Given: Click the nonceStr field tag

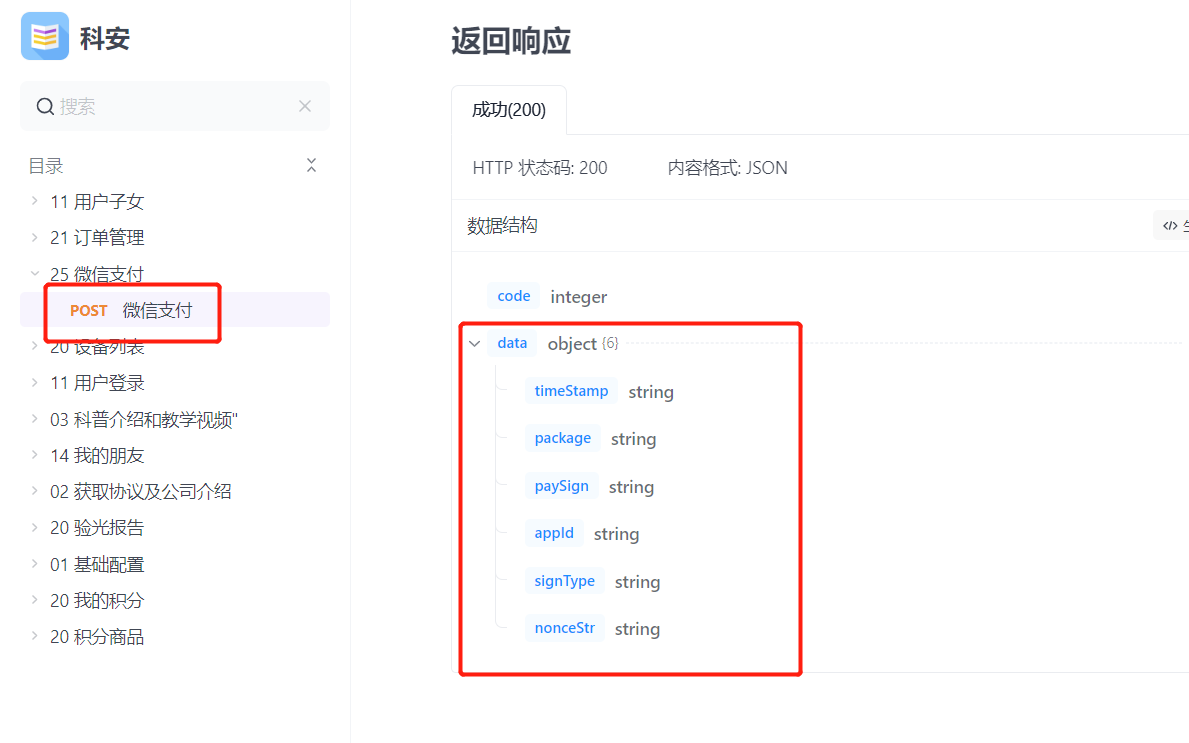Looking at the screenshot, I should click(x=564, y=628).
